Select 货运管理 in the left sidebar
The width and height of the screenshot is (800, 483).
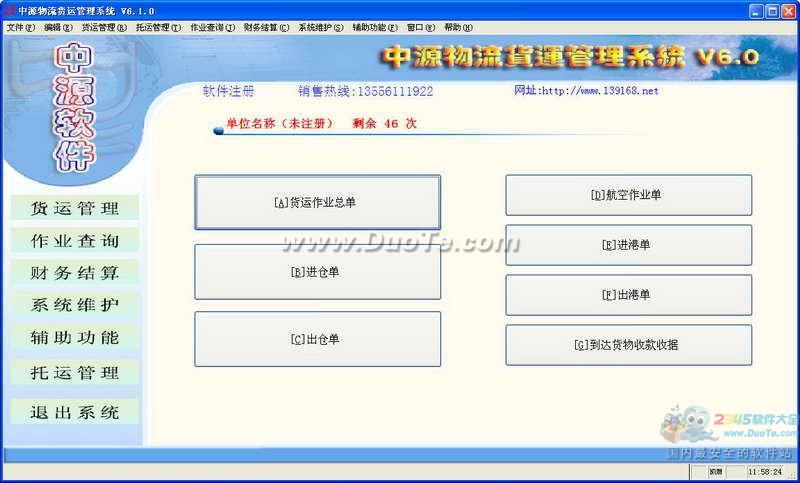[75, 208]
